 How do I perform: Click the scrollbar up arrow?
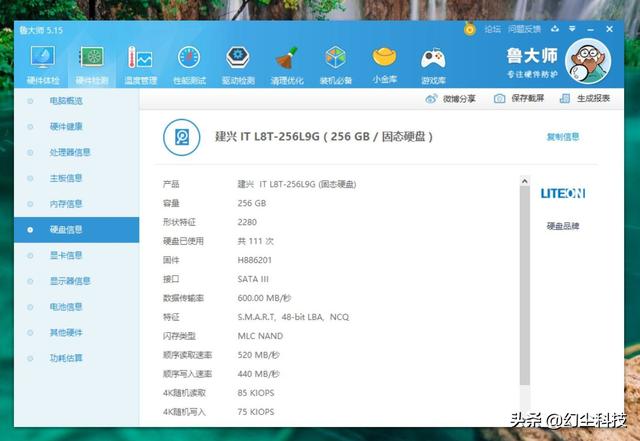tap(525, 181)
